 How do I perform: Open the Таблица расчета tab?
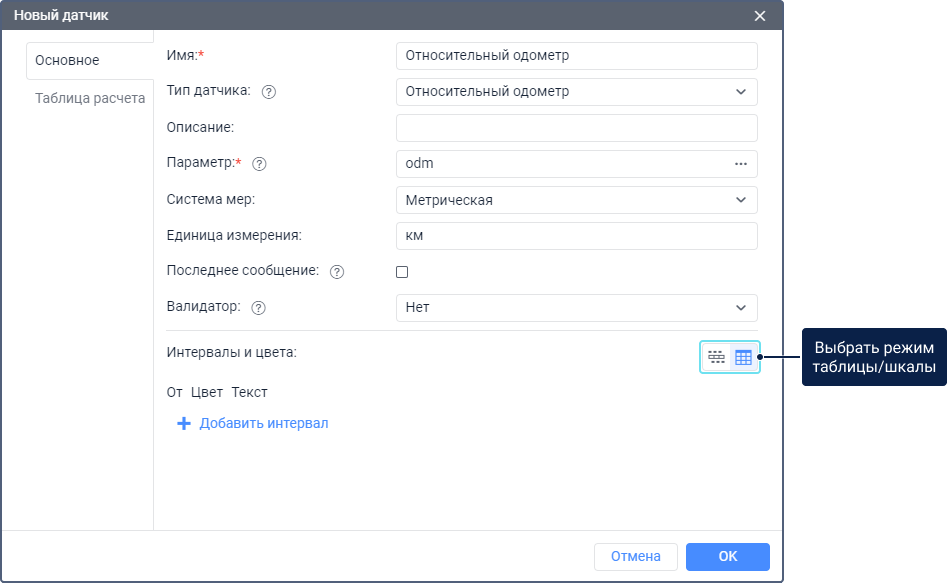point(90,99)
